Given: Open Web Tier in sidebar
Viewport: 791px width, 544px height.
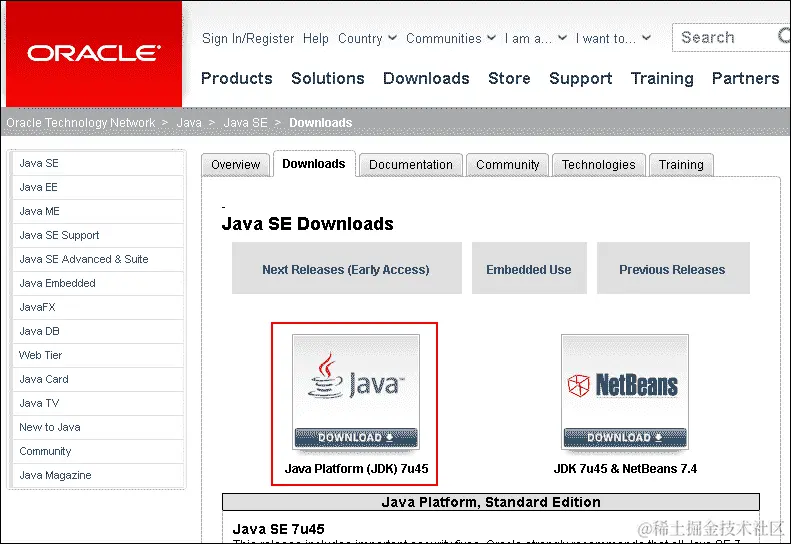Looking at the screenshot, I should click(98, 355).
